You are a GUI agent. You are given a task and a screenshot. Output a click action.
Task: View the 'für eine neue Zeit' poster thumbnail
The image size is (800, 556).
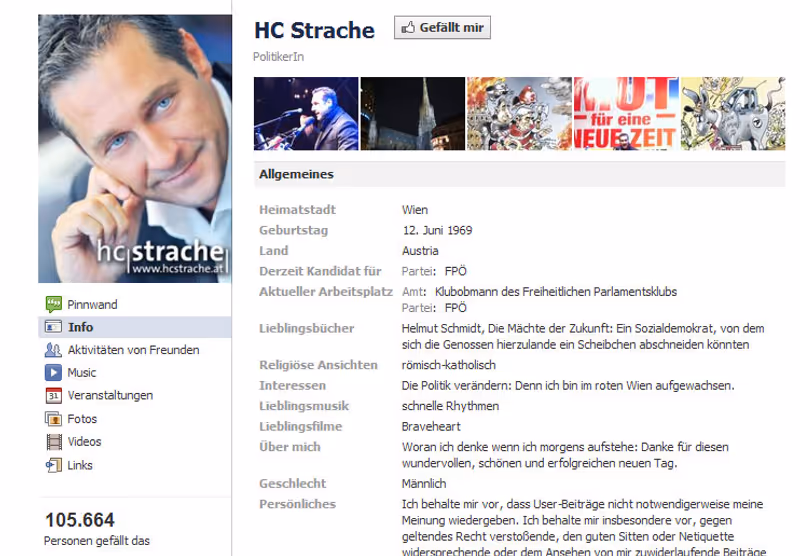click(627, 114)
